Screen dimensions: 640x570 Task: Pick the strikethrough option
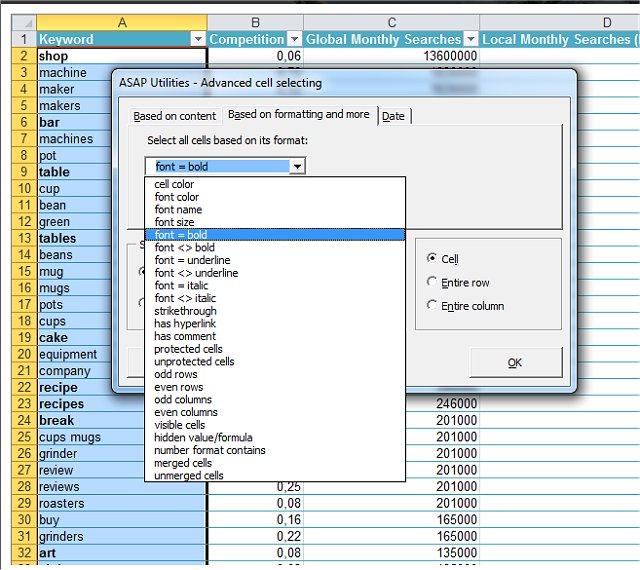[185, 311]
